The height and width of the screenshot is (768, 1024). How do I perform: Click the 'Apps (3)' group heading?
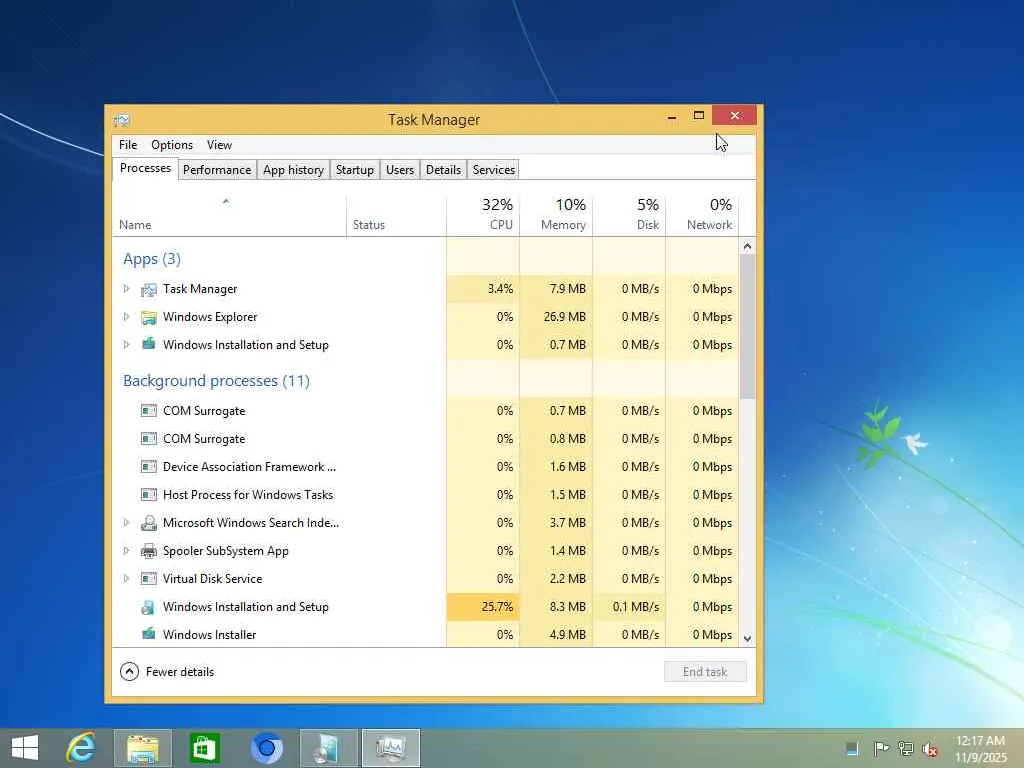tap(152, 259)
